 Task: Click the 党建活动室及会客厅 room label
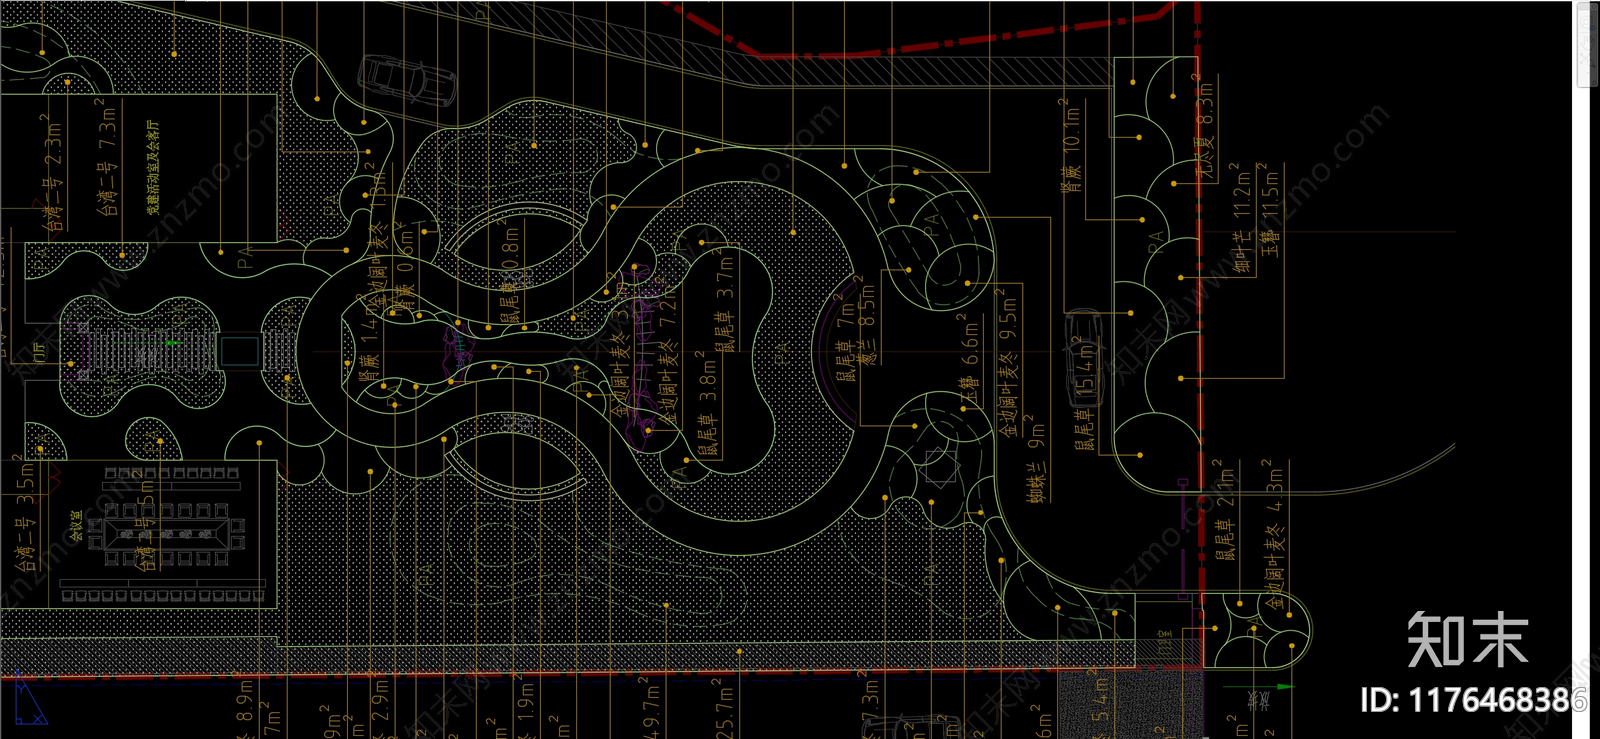[x=152, y=168]
